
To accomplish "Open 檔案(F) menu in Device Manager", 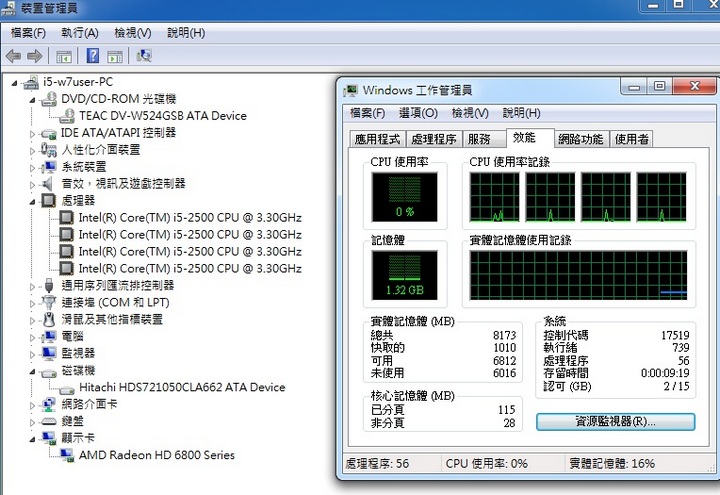I will click(28, 33).
